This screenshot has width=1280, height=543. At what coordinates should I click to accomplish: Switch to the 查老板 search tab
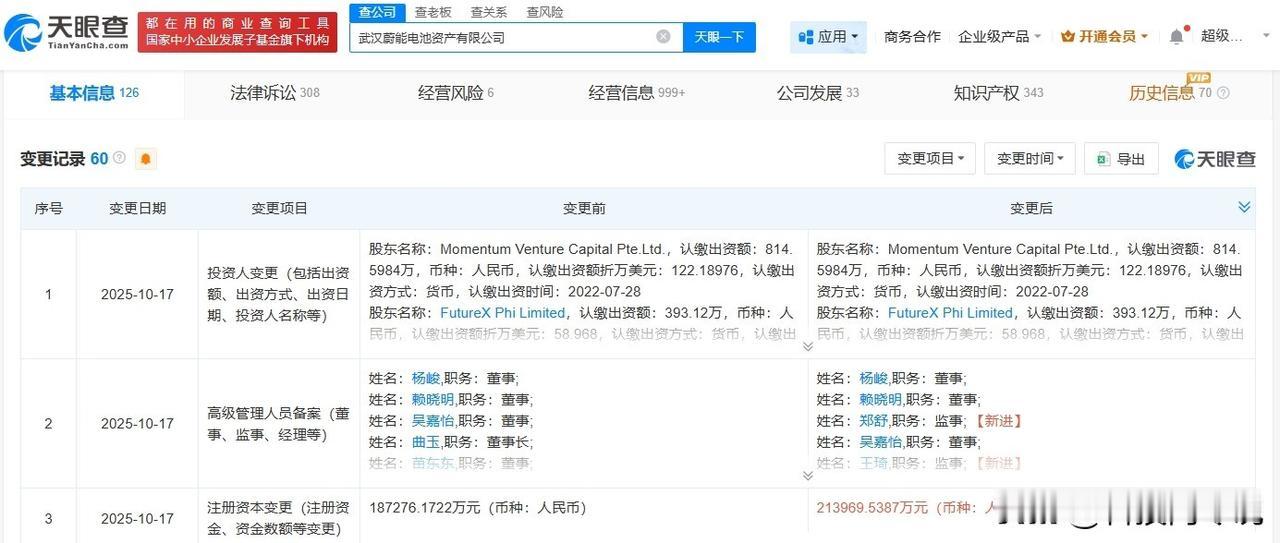[x=433, y=12]
